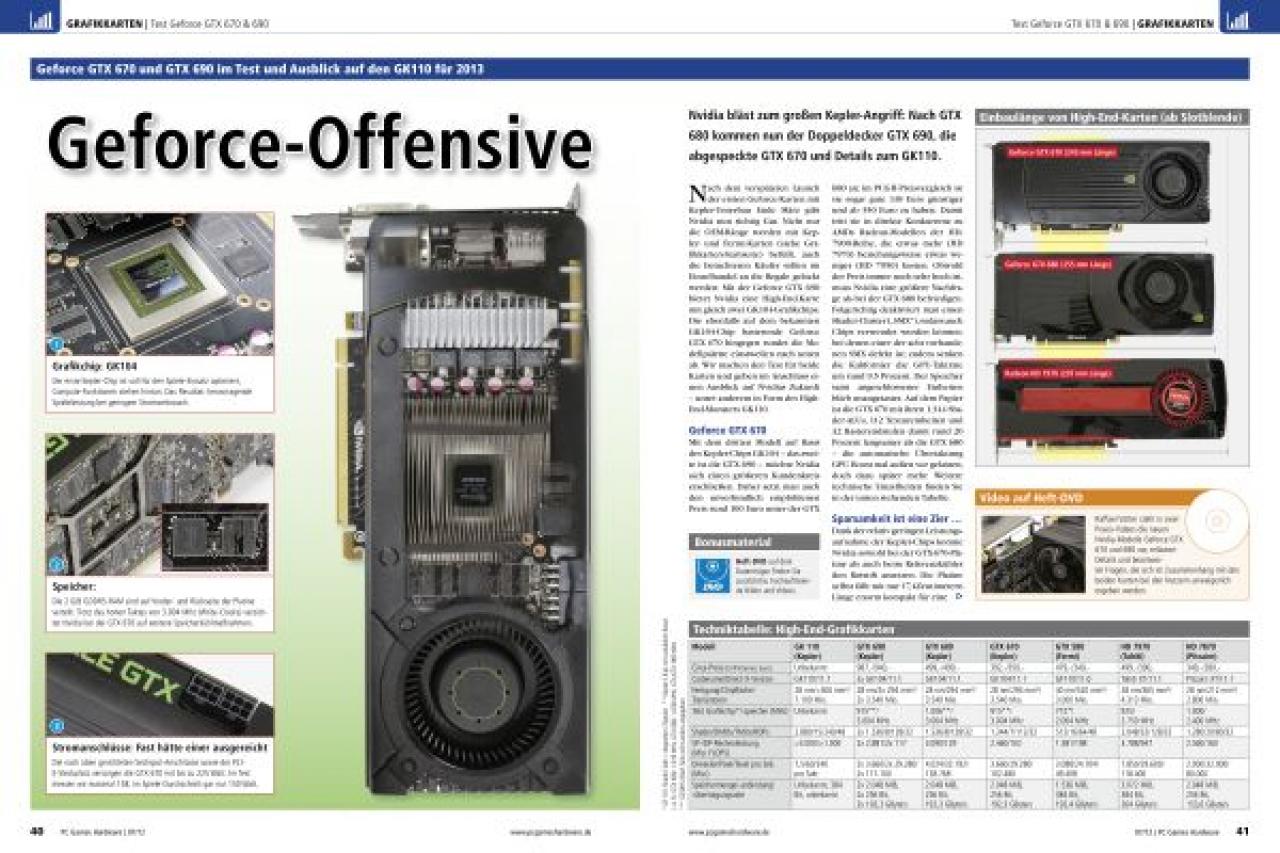This screenshot has width=1280, height=853.
Task: Open the memory chips photo above Speicher
Action: coord(160,503)
